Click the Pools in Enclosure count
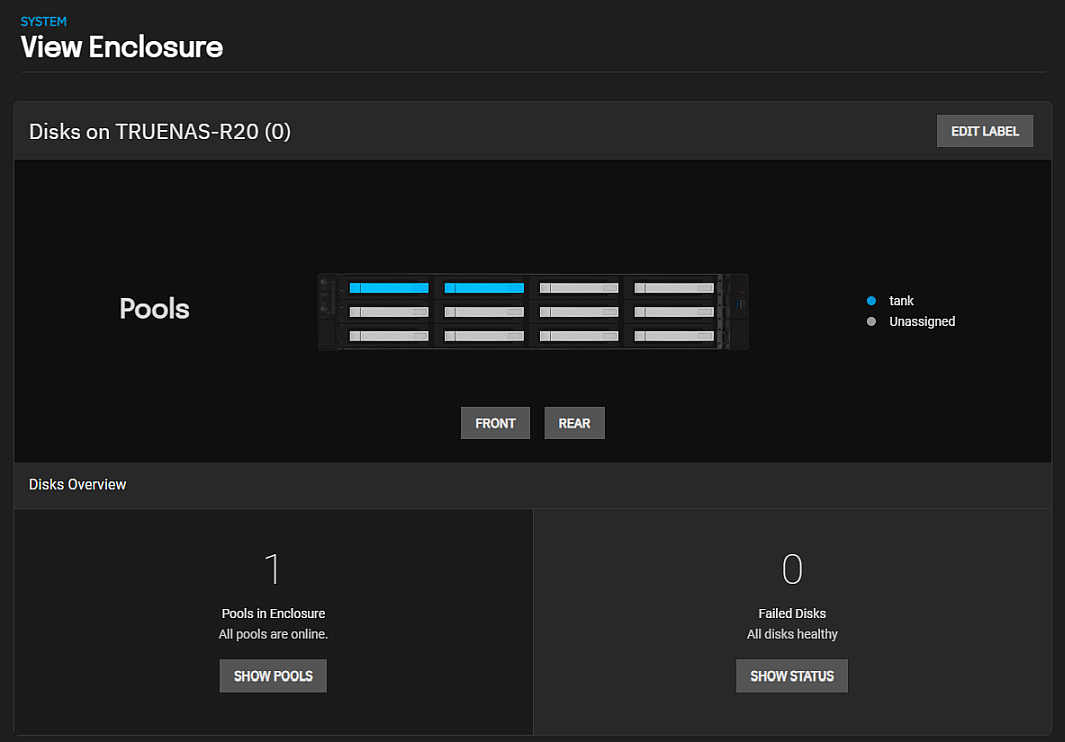Screen dimensions: 1065x742 (272, 569)
